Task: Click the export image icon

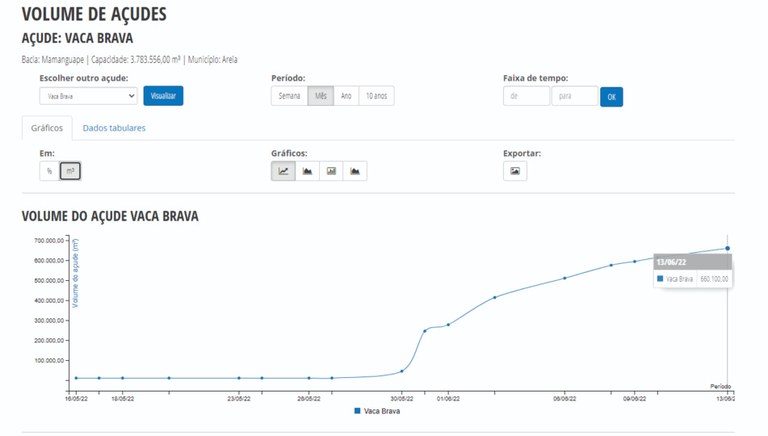Action: (515, 171)
